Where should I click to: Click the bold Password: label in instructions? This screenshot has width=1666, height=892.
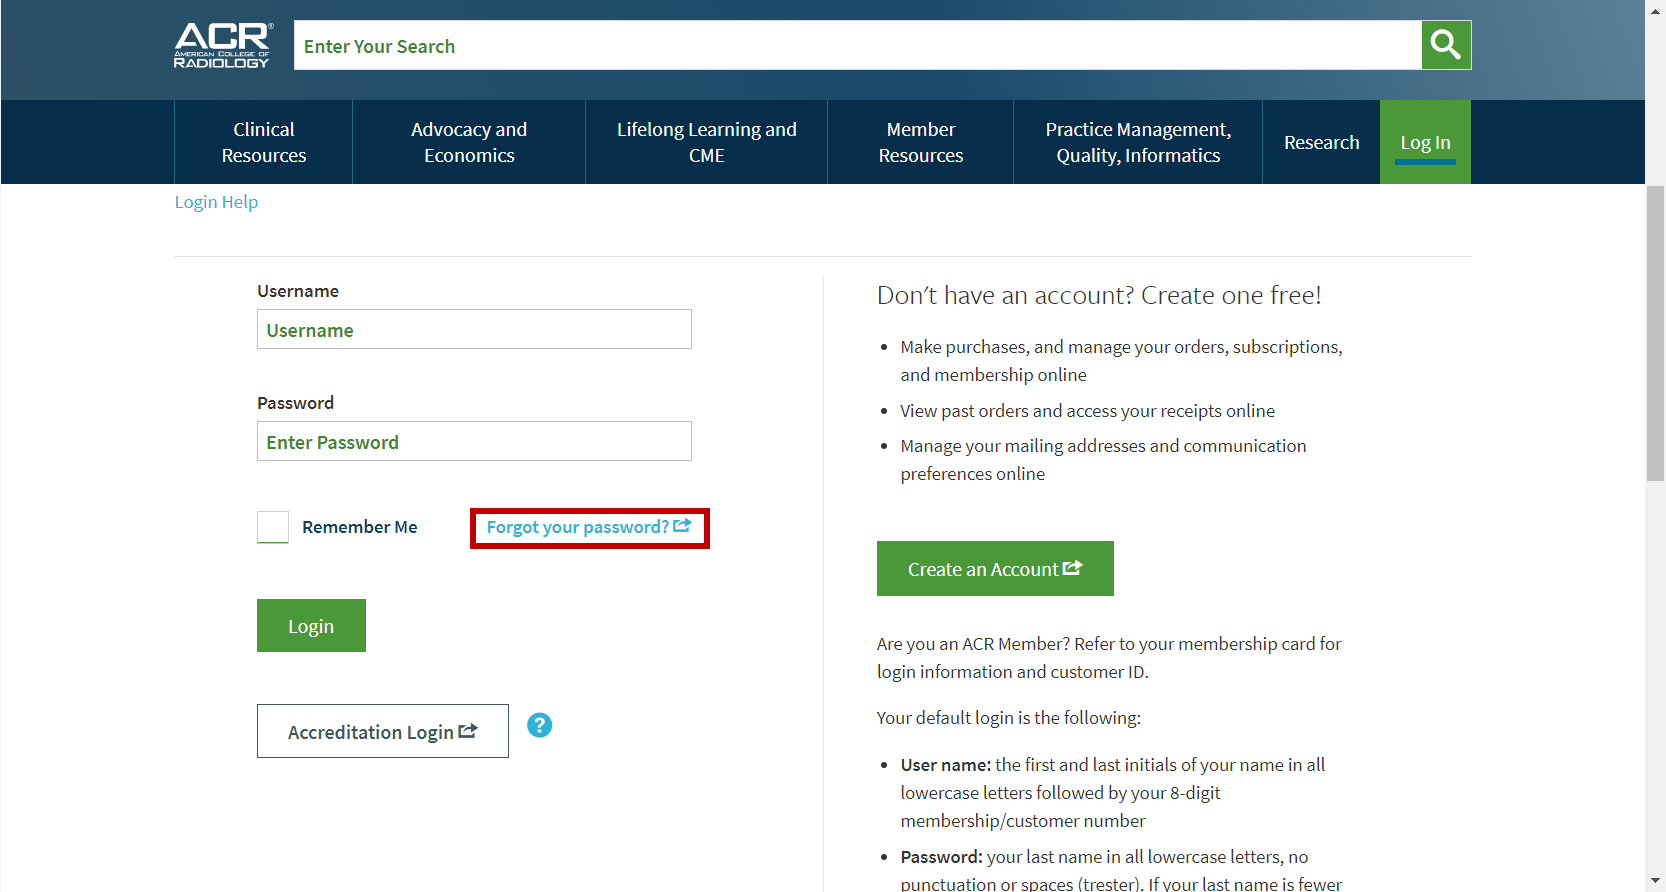(941, 857)
